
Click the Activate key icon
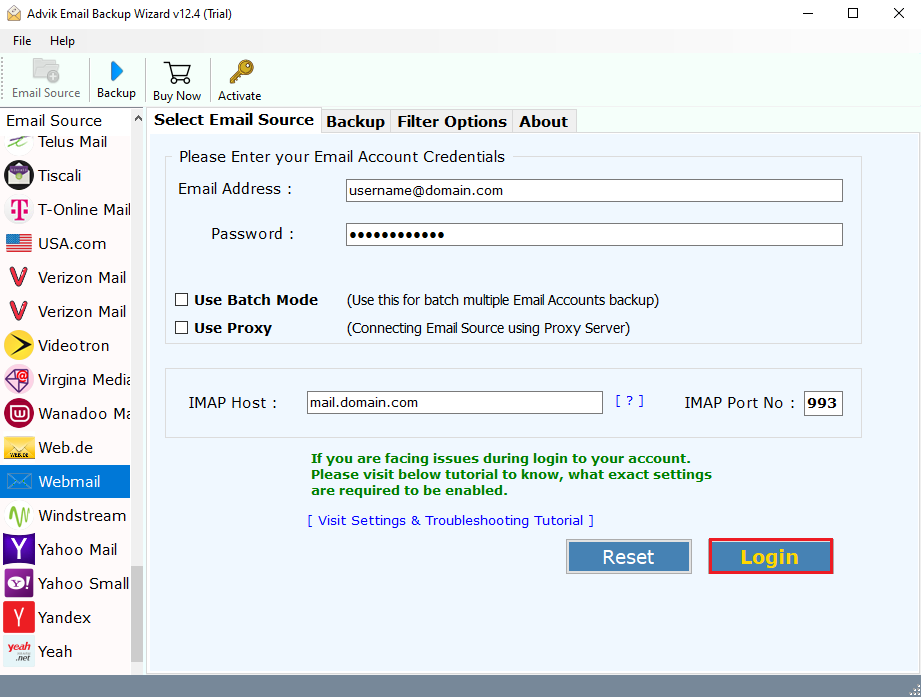pos(241,72)
